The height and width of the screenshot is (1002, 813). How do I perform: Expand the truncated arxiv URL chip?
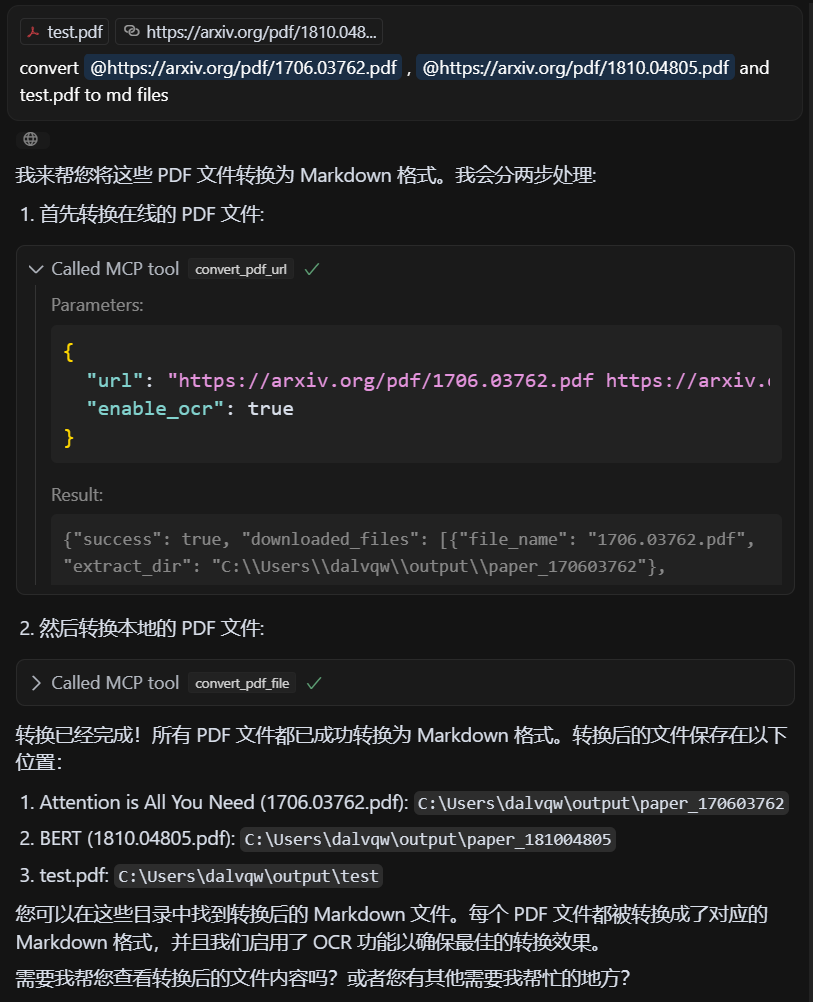tap(251, 31)
